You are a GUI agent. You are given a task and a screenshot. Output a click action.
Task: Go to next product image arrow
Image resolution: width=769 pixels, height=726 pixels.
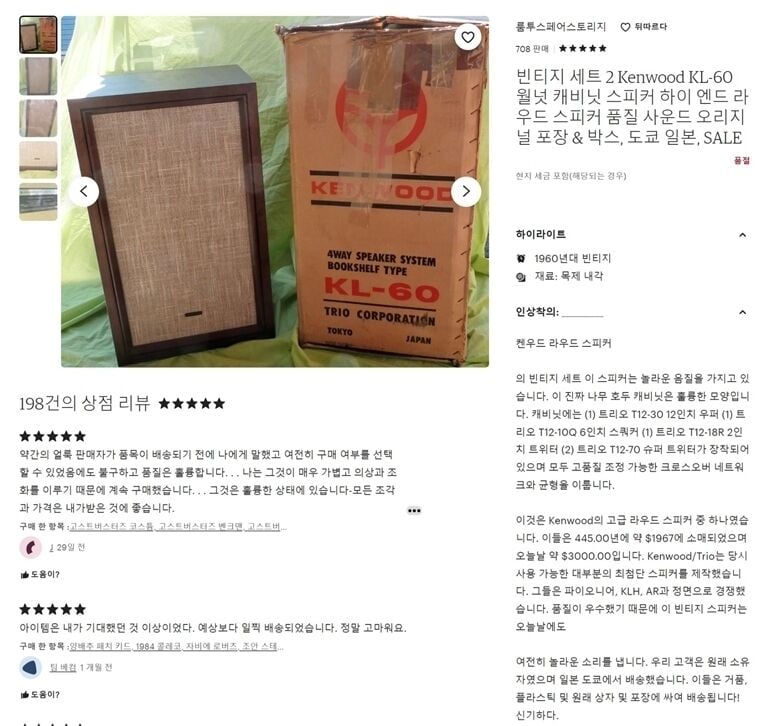tap(466, 191)
